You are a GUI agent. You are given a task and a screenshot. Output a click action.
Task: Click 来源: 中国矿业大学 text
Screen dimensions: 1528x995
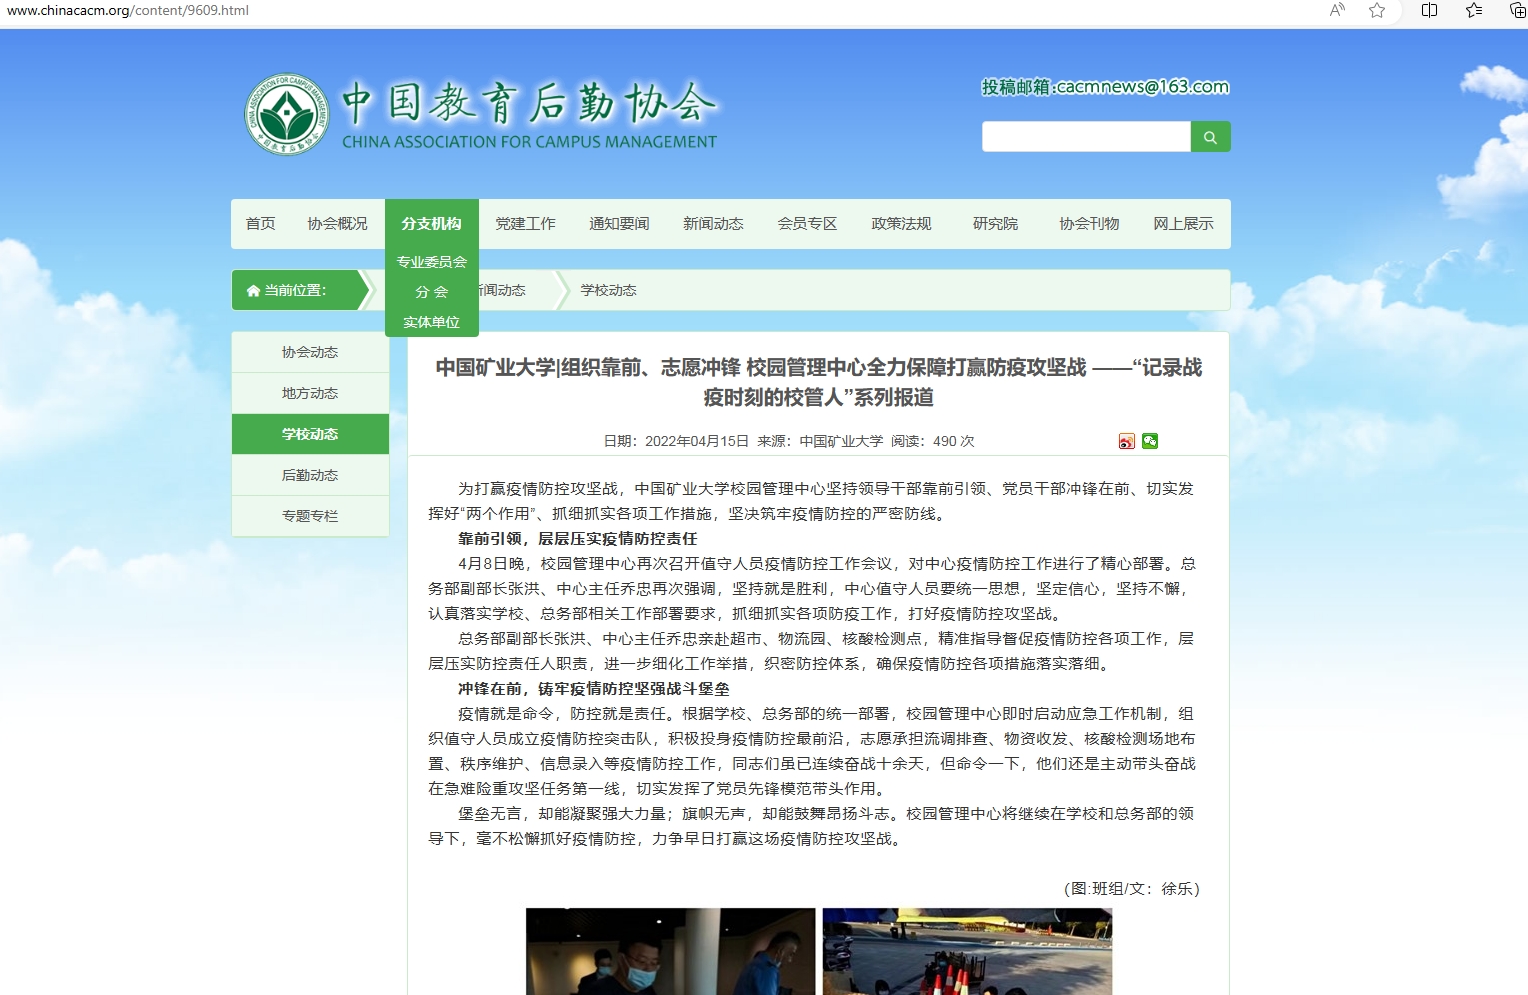820,441
